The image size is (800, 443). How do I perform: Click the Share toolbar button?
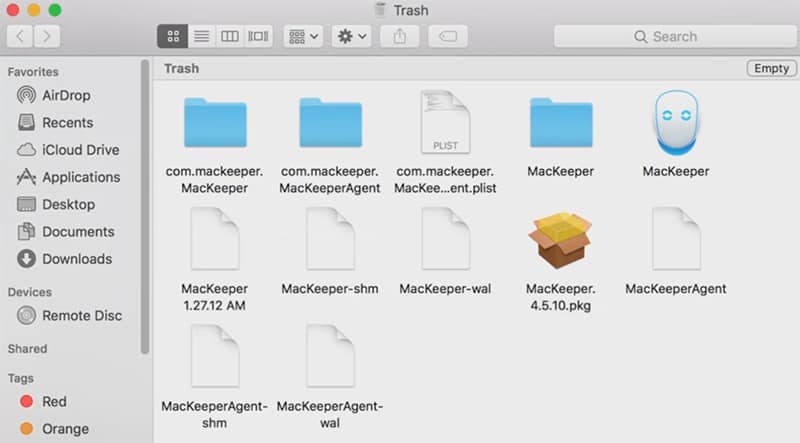click(x=399, y=36)
